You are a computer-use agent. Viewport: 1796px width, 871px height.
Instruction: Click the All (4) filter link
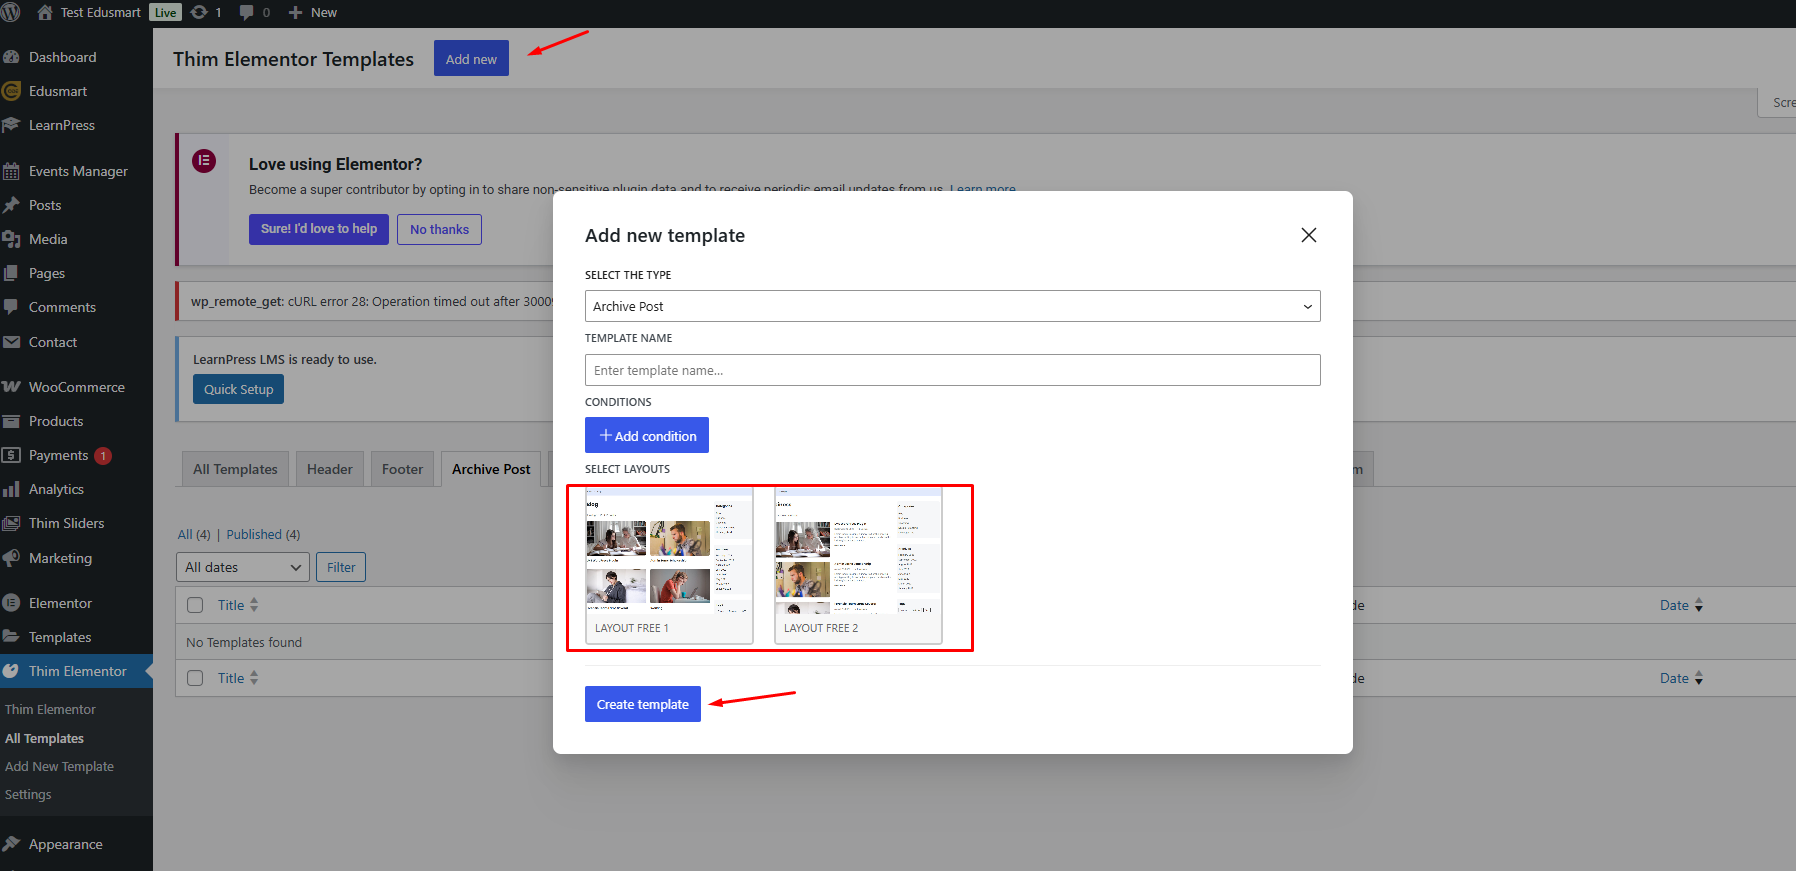tap(194, 534)
